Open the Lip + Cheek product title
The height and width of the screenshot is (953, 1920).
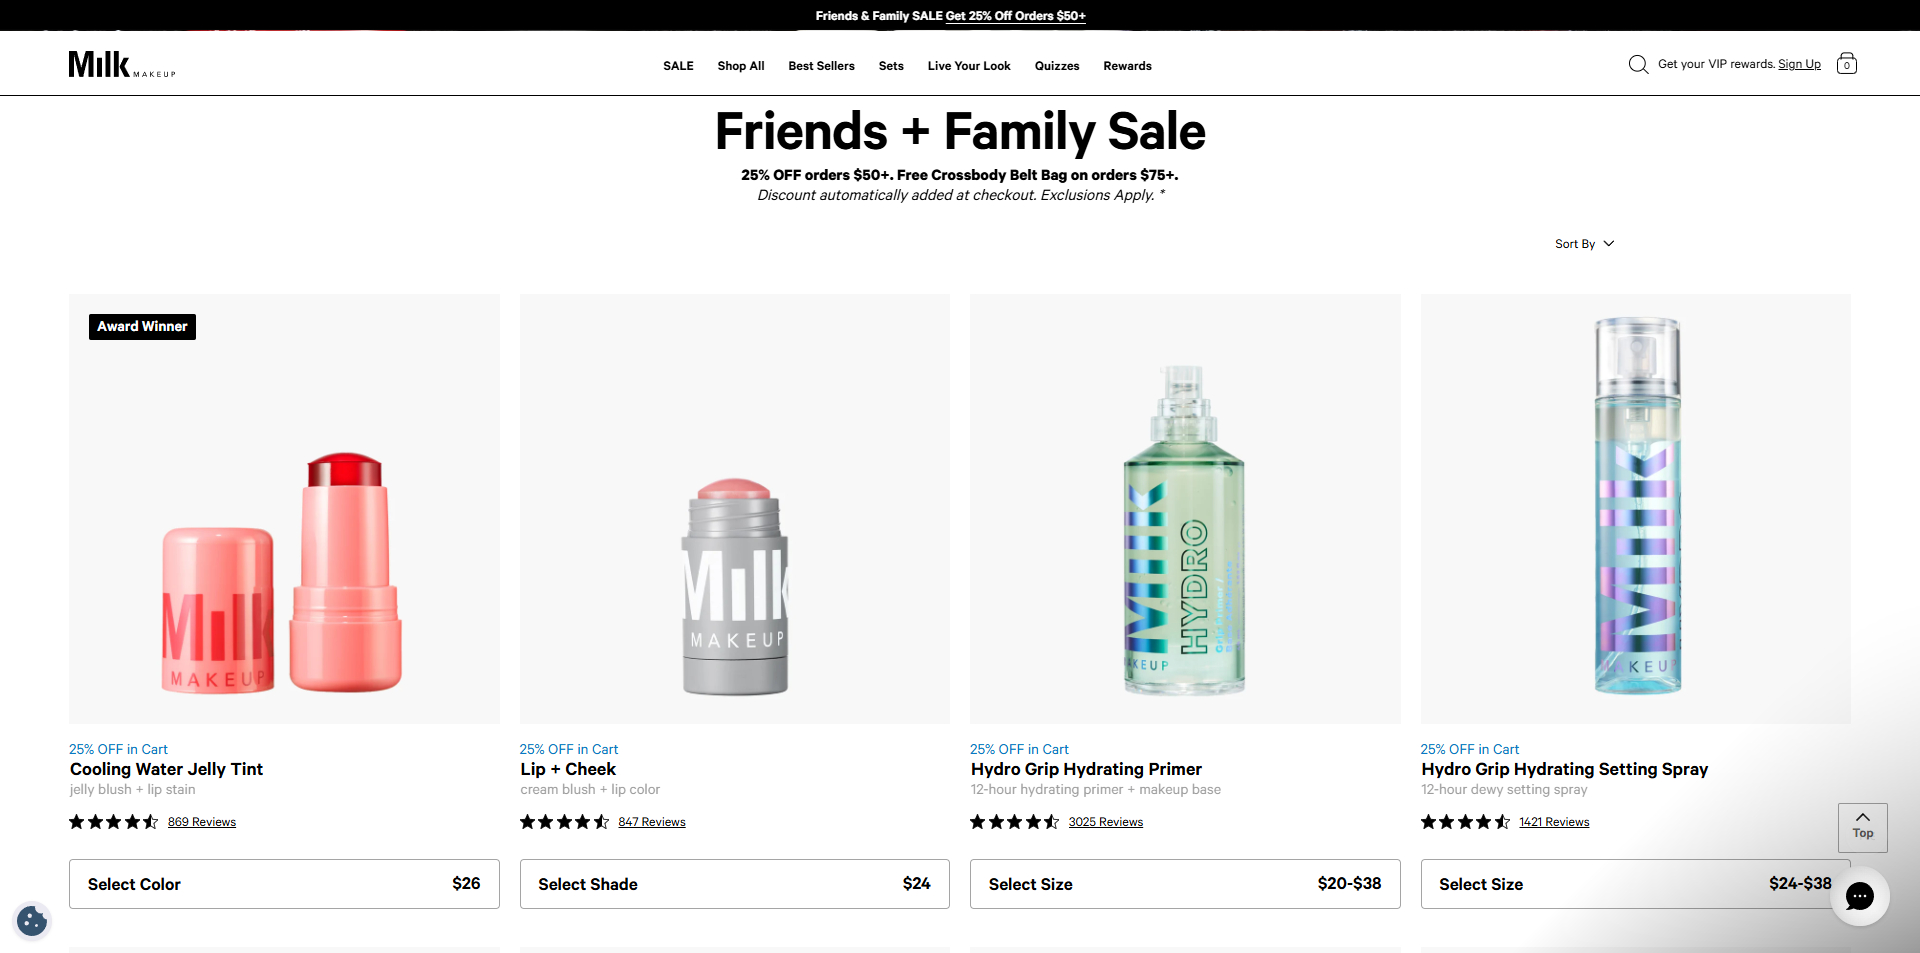568,769
